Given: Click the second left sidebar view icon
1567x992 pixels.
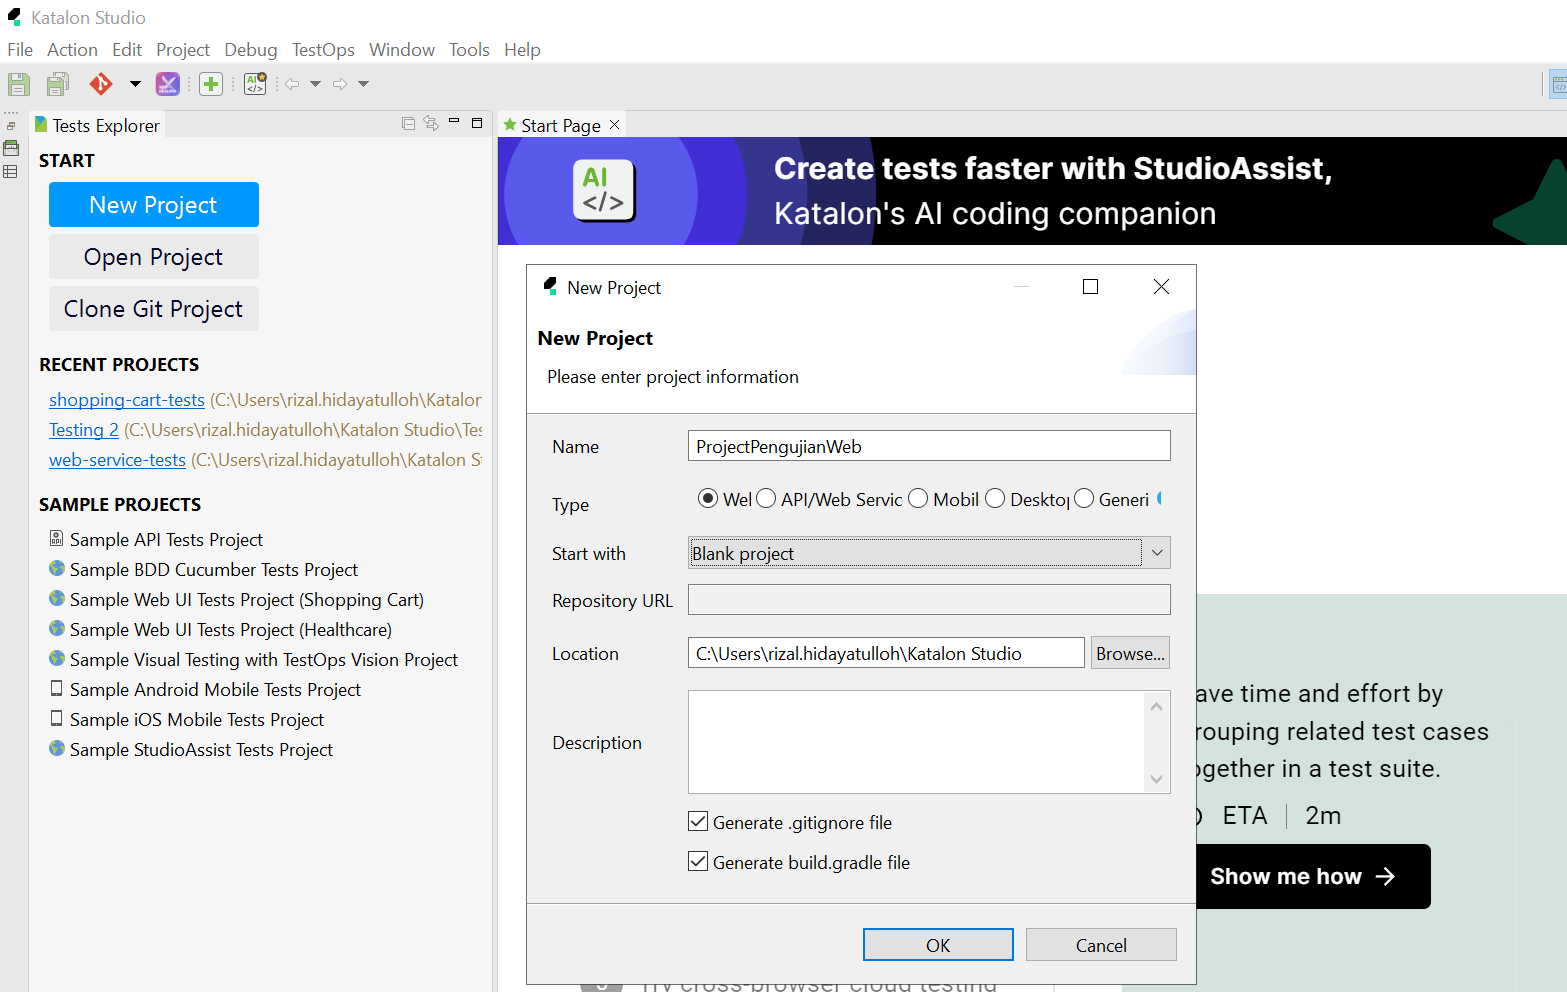Looking at the screenshot, I should pos(11,148).
